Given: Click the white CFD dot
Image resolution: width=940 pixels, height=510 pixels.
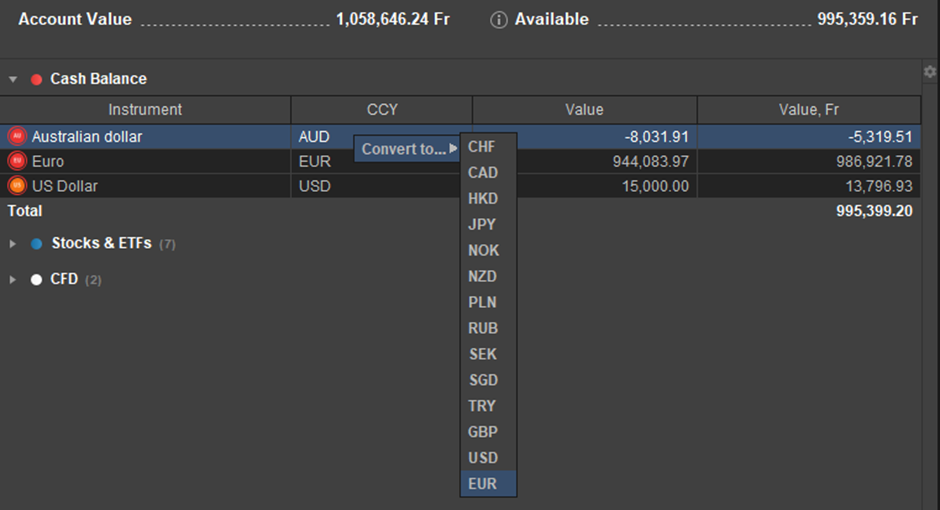Looking at the screenshot, I should pos(37,280).
